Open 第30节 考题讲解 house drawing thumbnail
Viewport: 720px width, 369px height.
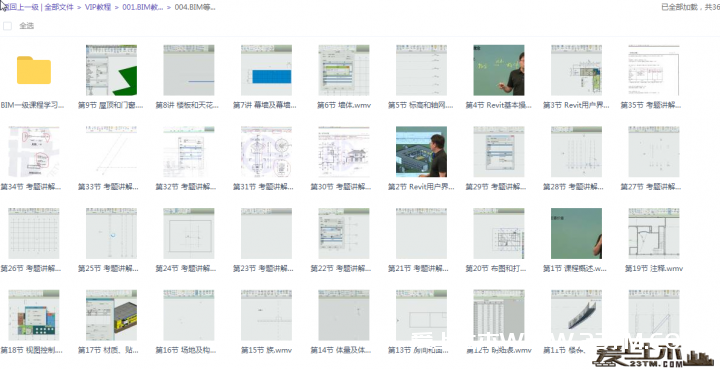click(x=344, y=152)
